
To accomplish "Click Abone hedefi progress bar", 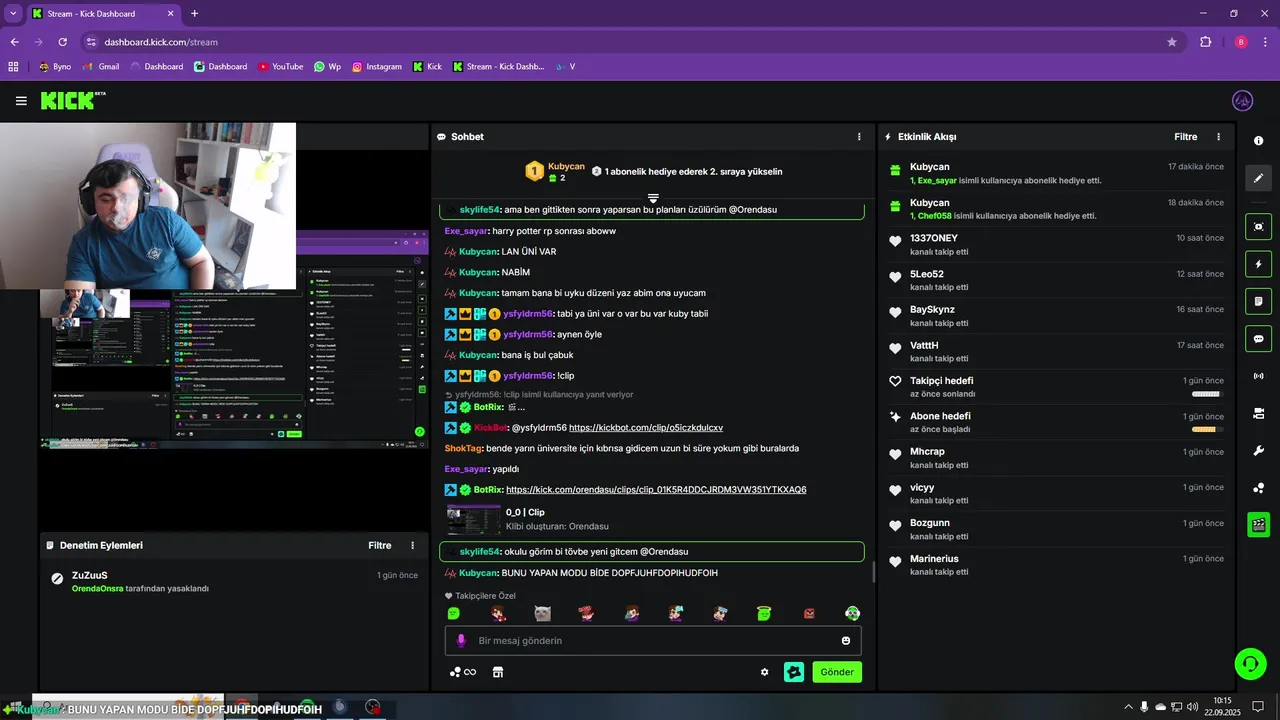I will pos(1206,430).
